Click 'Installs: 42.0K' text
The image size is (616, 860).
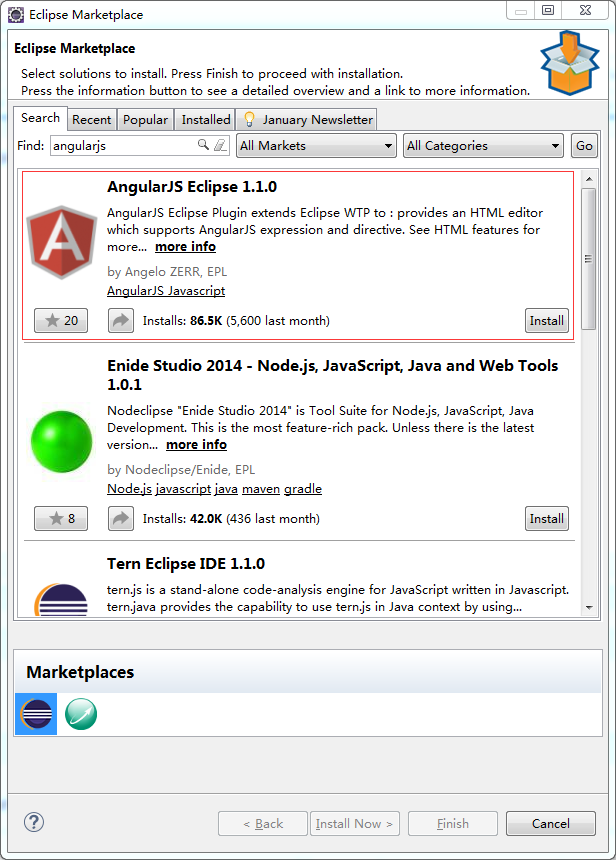point(183,519)
